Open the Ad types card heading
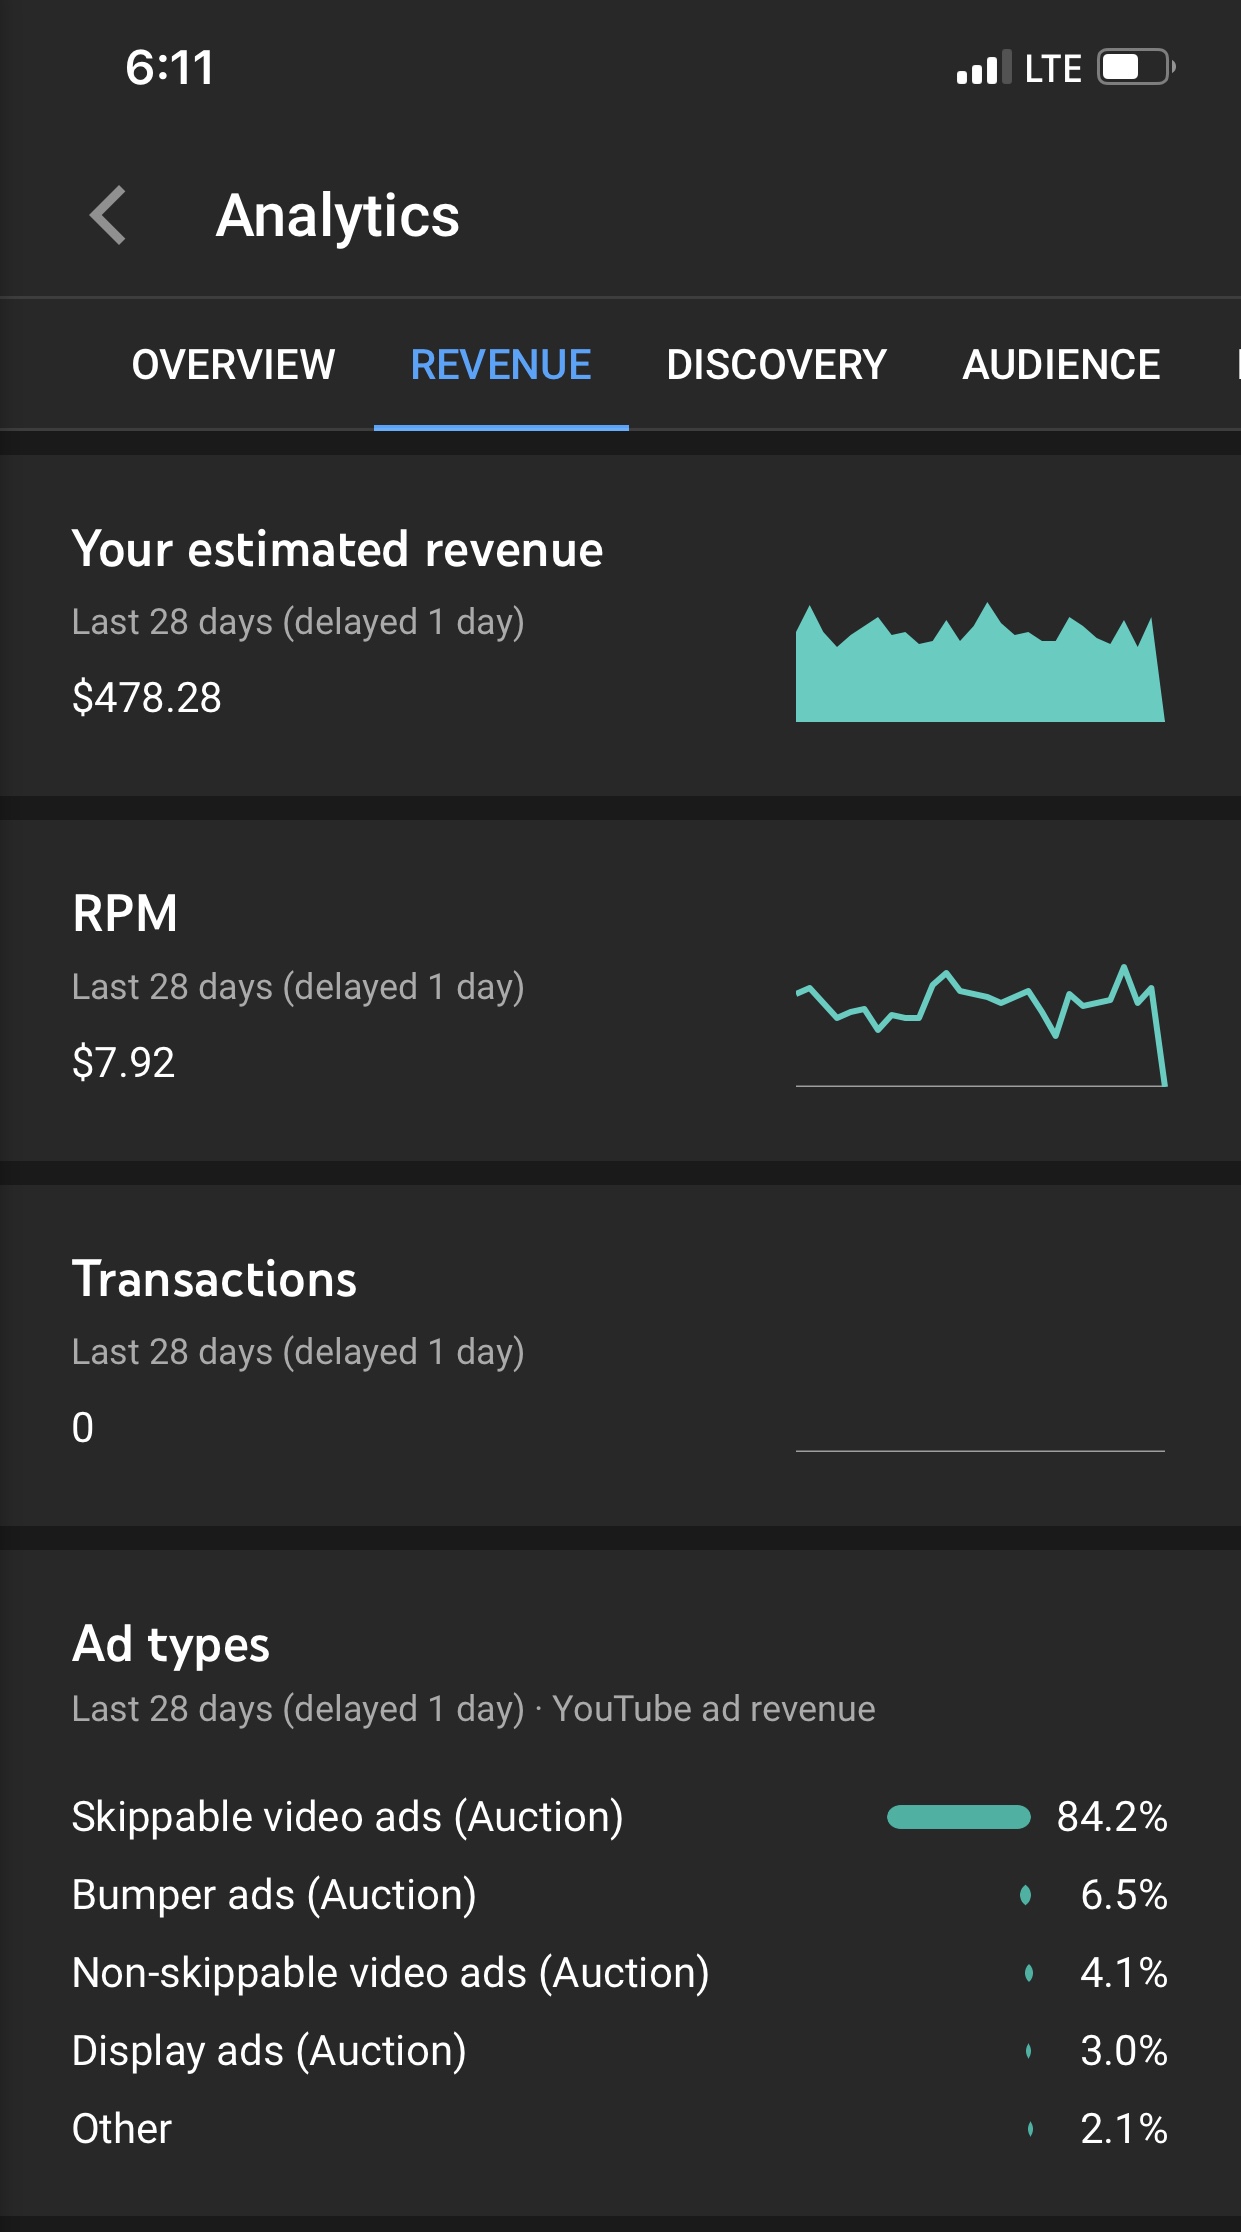Image resolution: width=1241 pixels, height=2232 pixels. click(x=171, y=1645)
